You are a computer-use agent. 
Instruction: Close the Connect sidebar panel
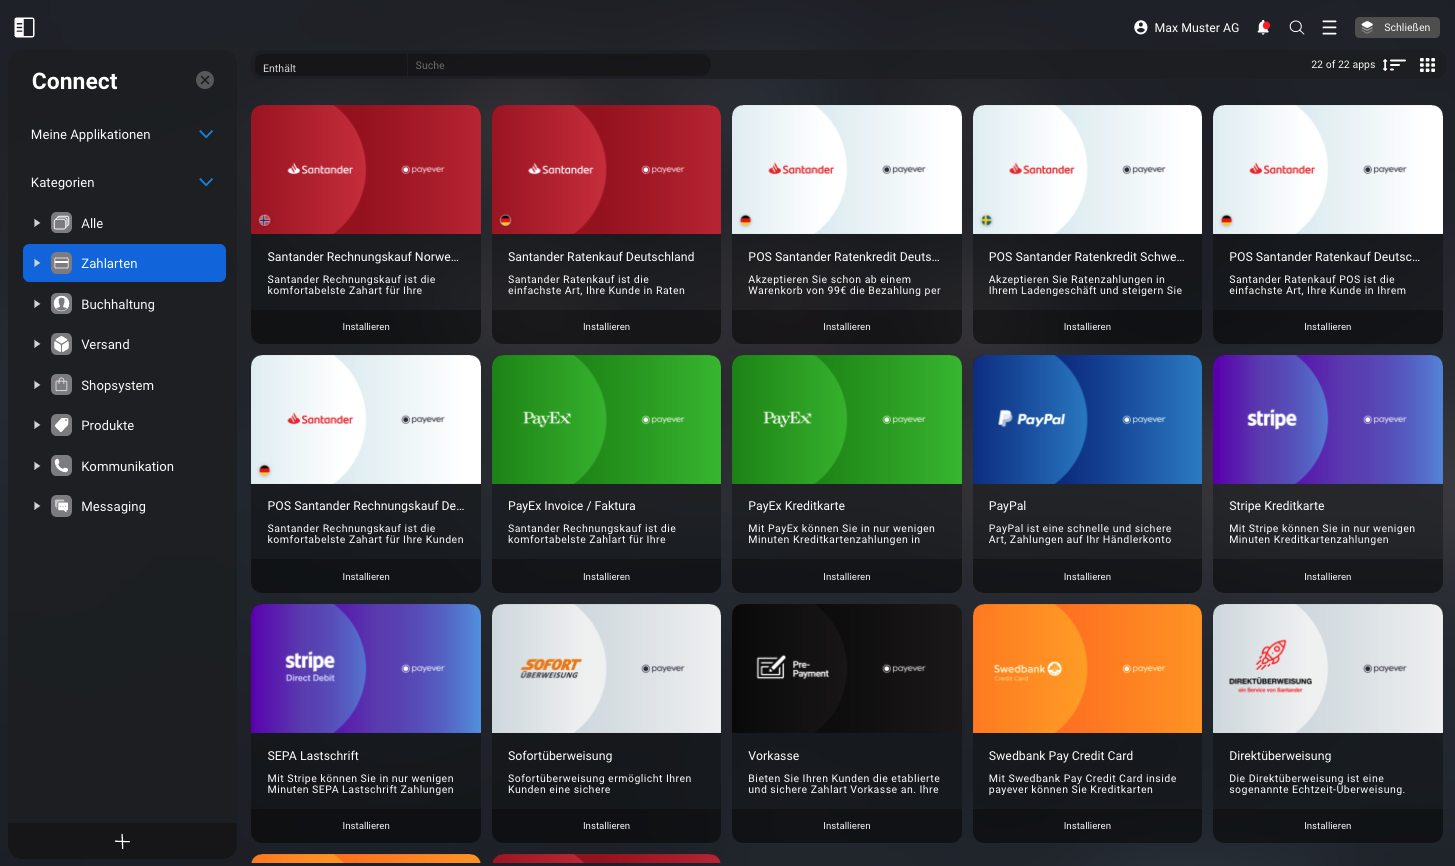point(205,80)
